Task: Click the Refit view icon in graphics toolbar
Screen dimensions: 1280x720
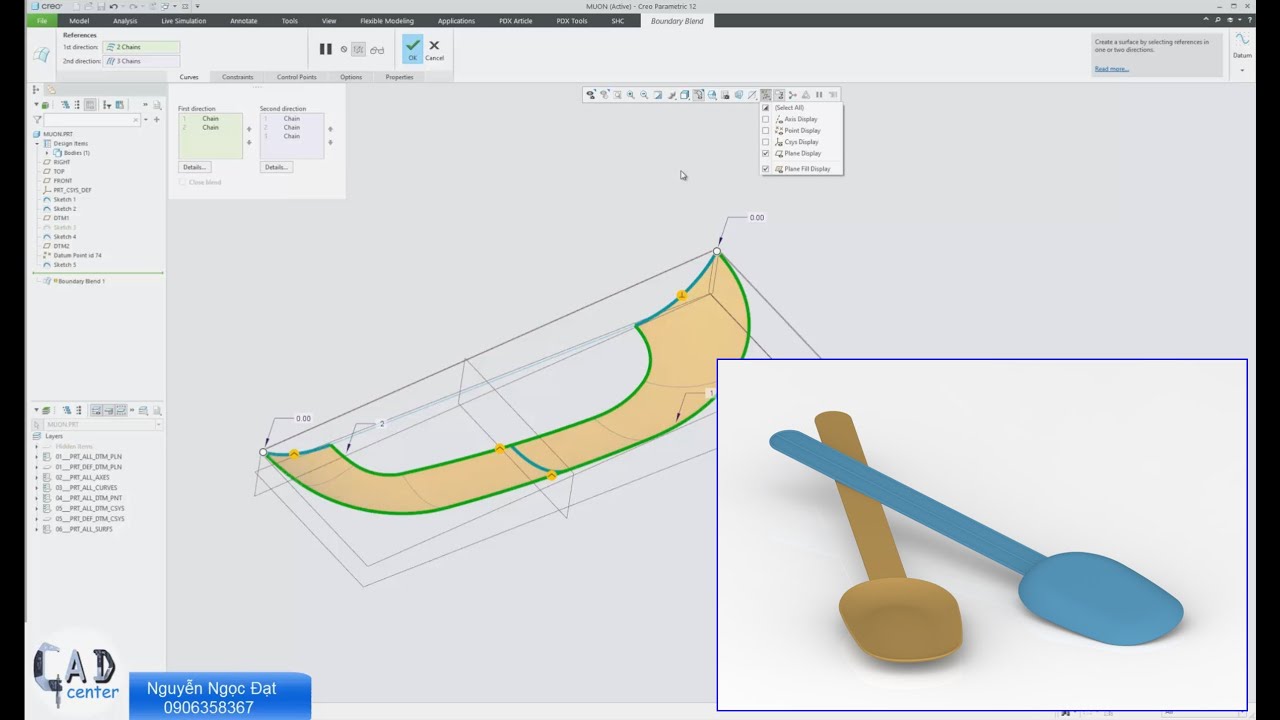Action: pos(617,95)
